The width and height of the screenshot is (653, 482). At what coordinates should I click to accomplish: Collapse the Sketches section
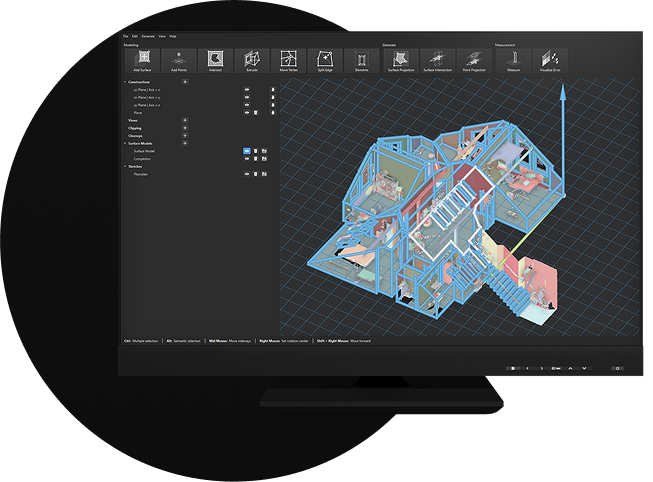pyautogui.click(x=125, y=166)
